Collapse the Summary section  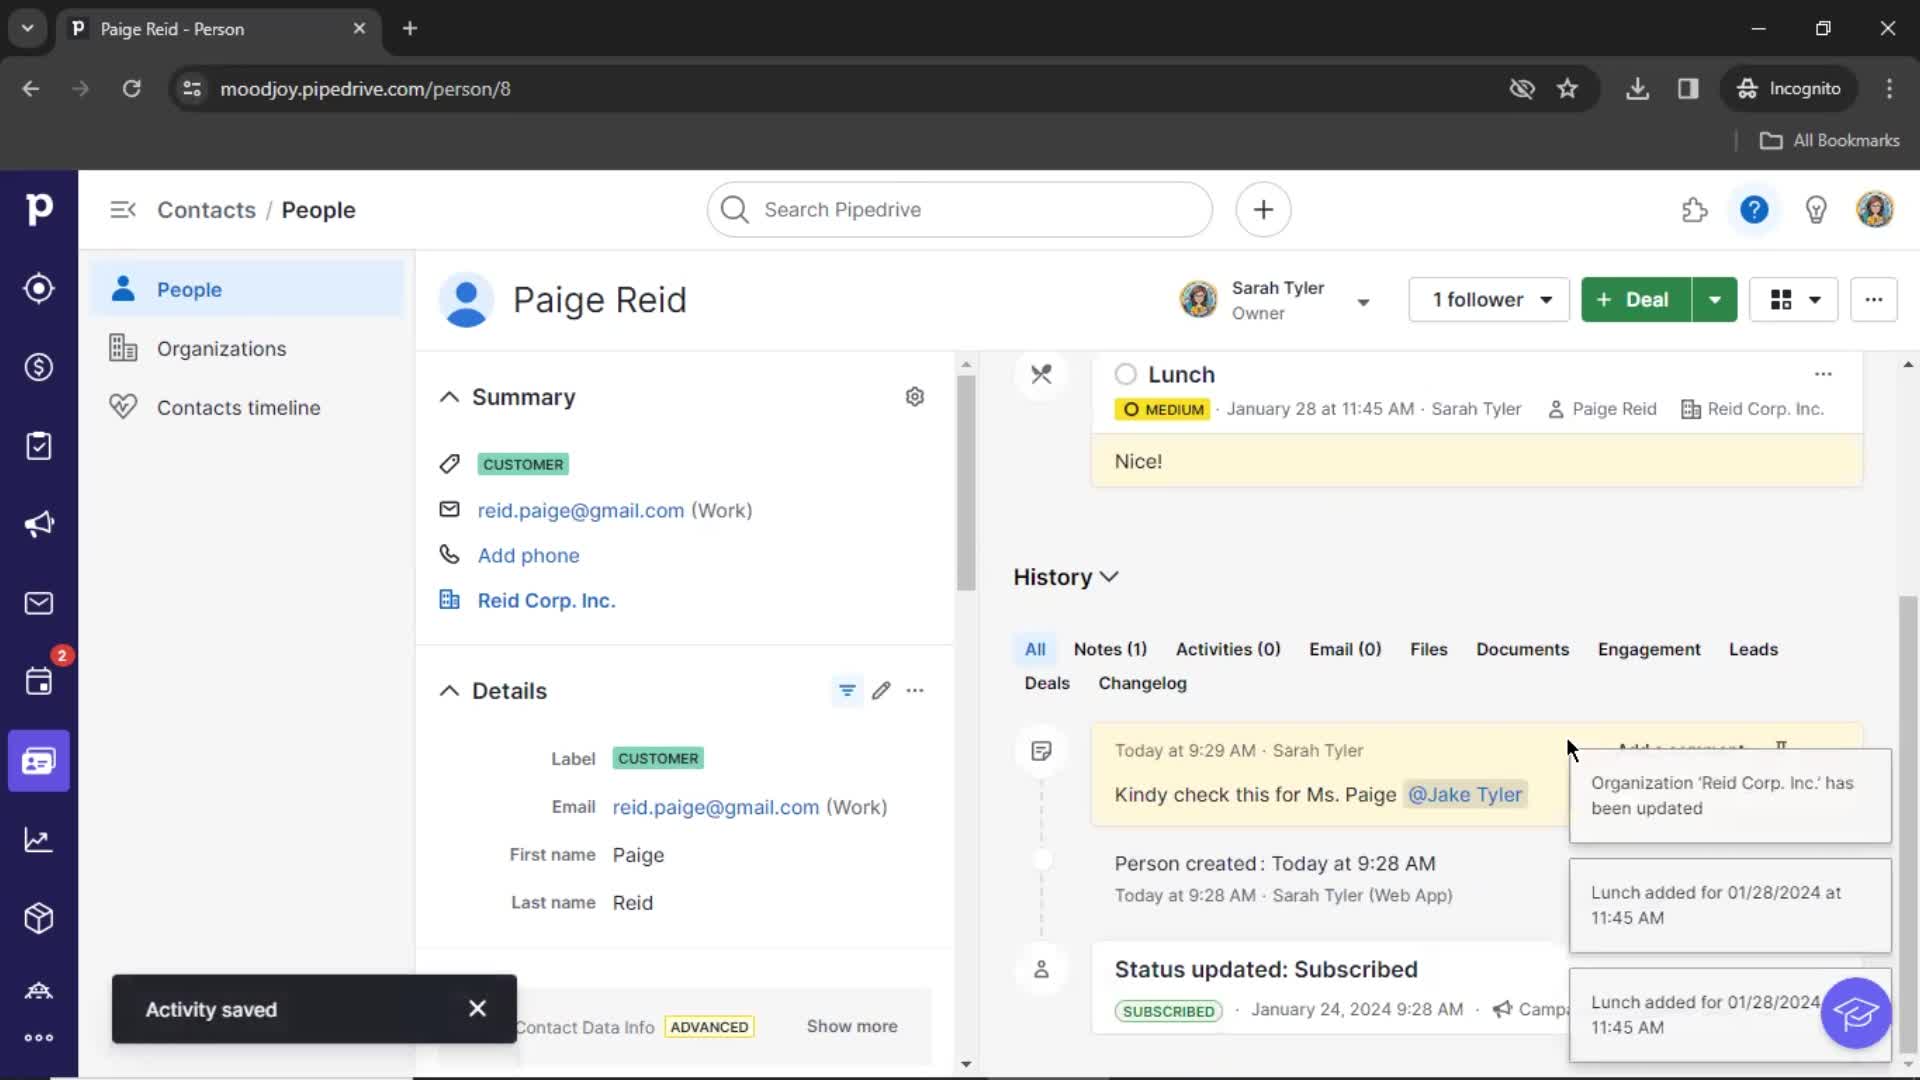tap(450, 397)
